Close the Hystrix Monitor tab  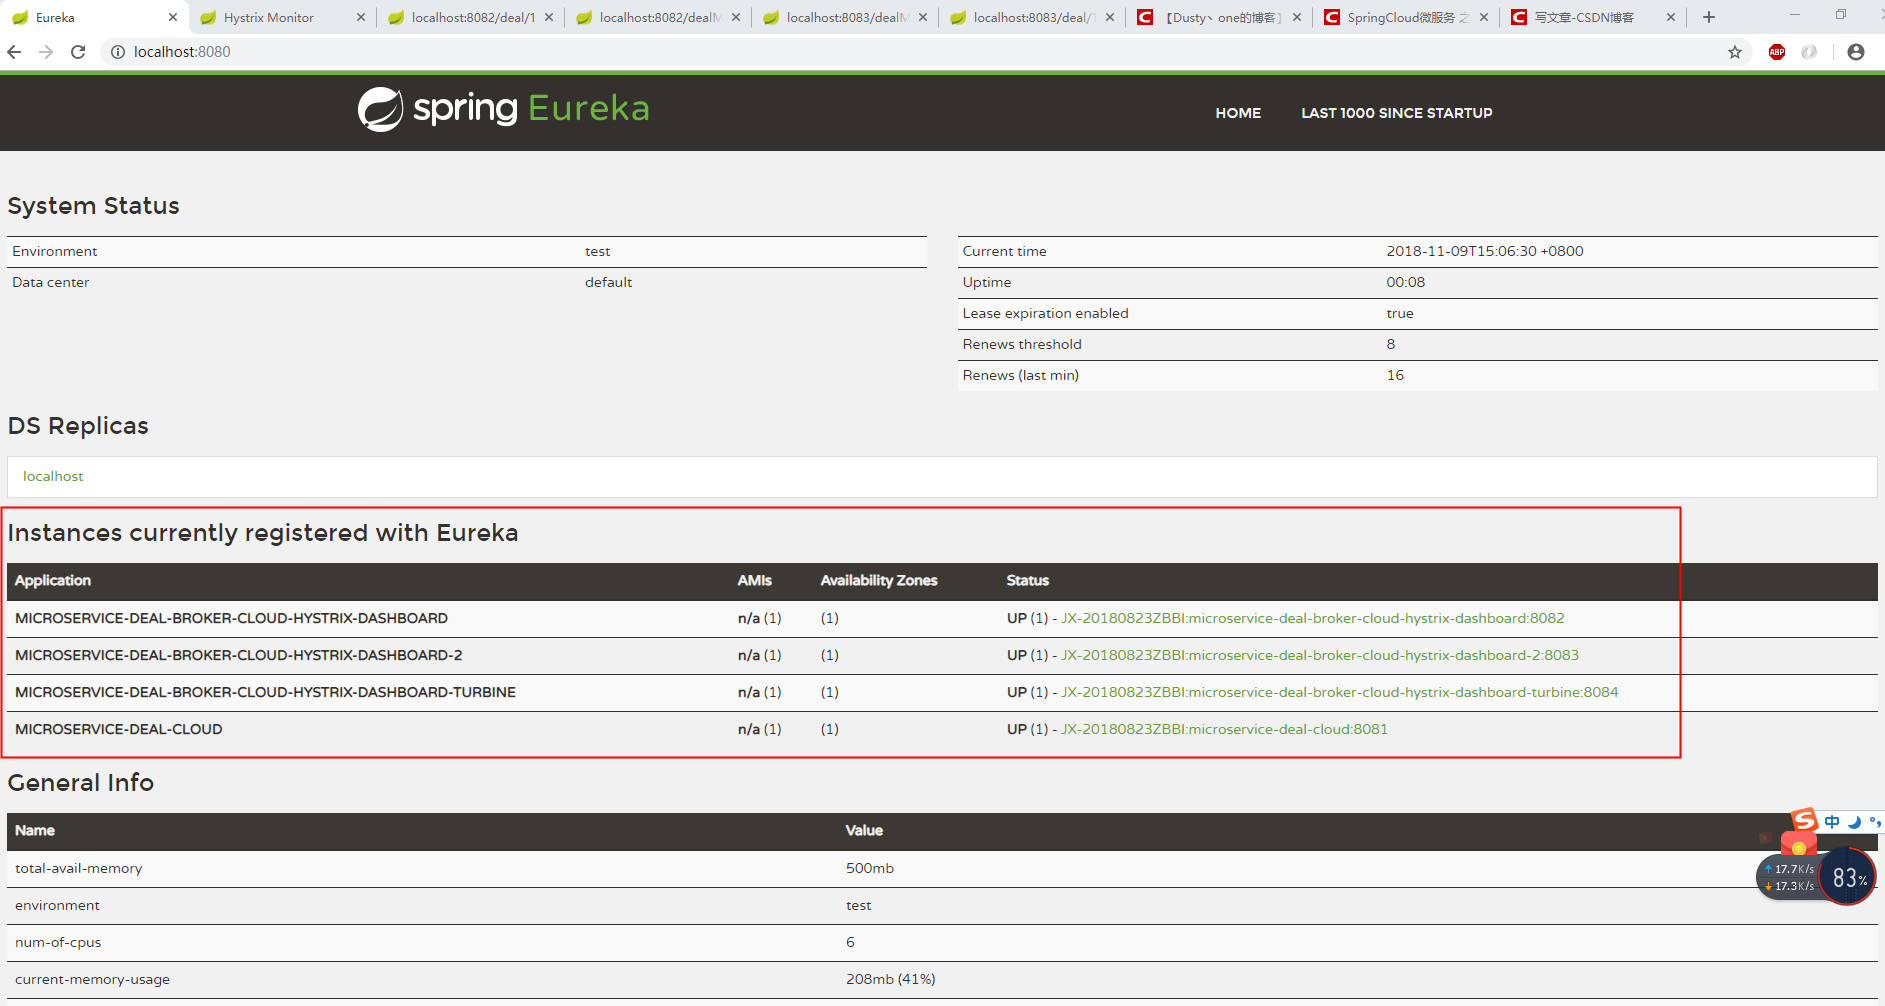(x=361, y=17)
